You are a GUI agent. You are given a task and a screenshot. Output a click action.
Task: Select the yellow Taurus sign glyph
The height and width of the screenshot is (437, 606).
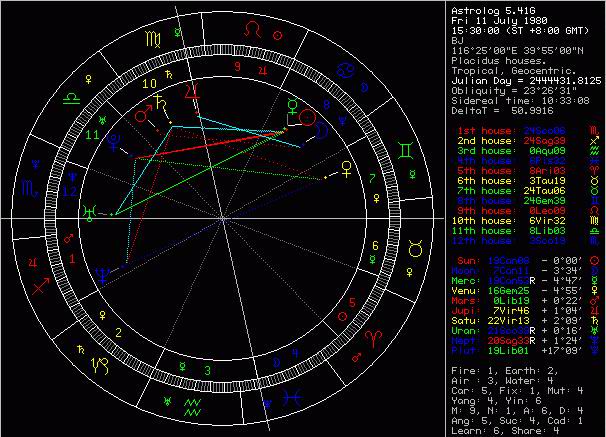click(x=415, y=249)
